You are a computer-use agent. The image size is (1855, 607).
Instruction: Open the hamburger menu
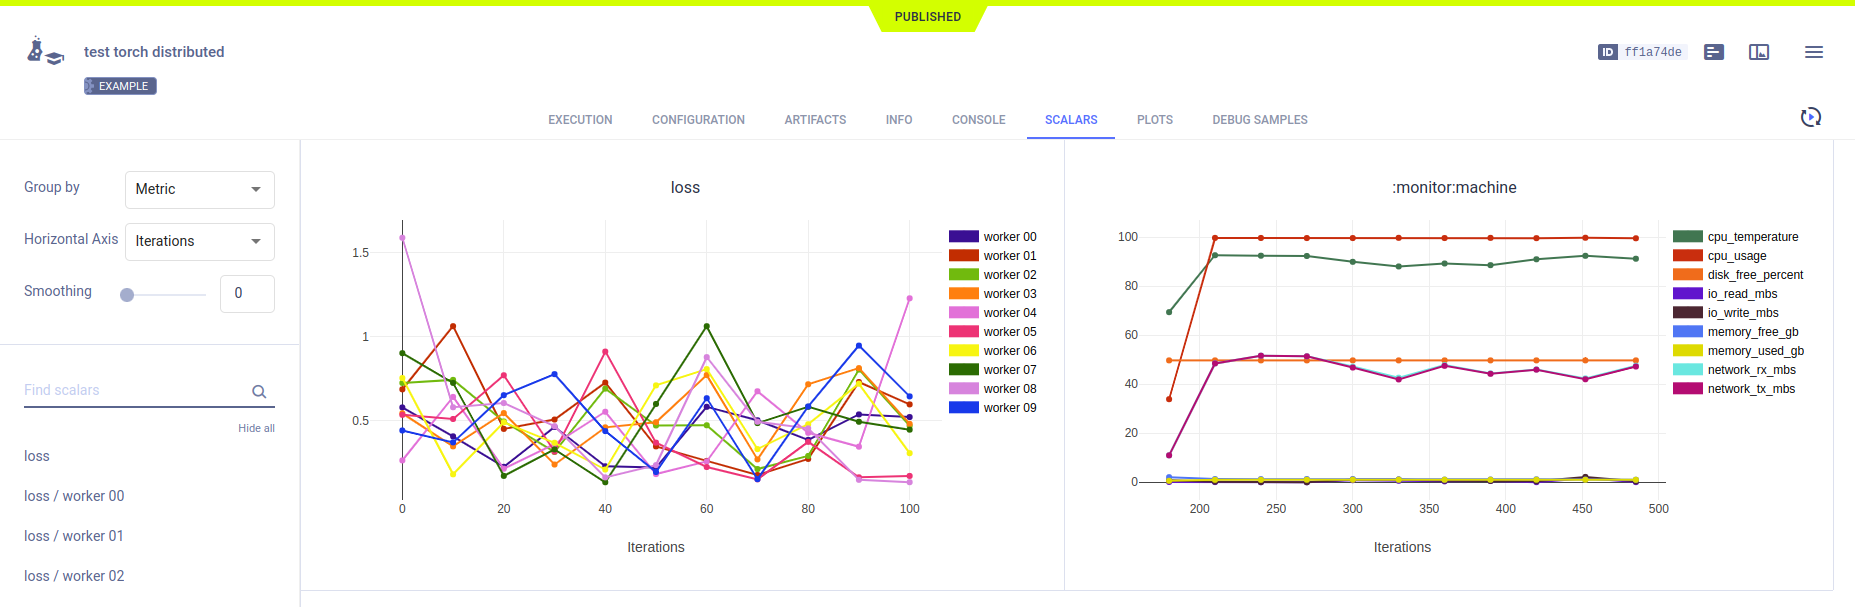click(1813, 52)
